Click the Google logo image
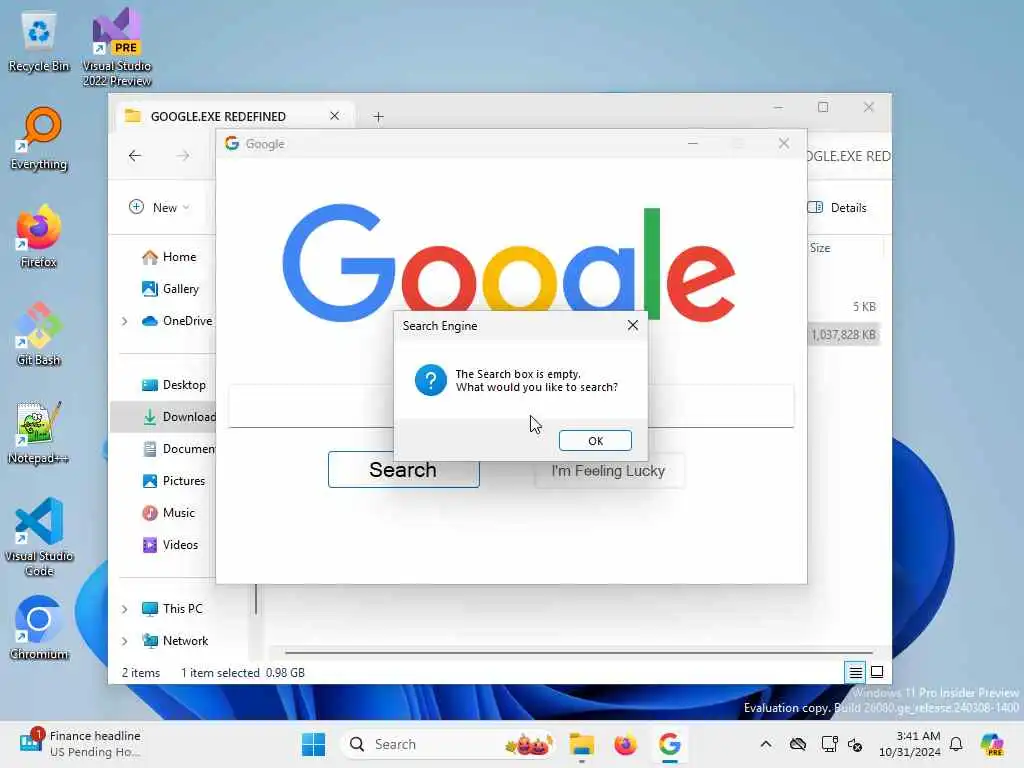 click(x=509, y=263)
